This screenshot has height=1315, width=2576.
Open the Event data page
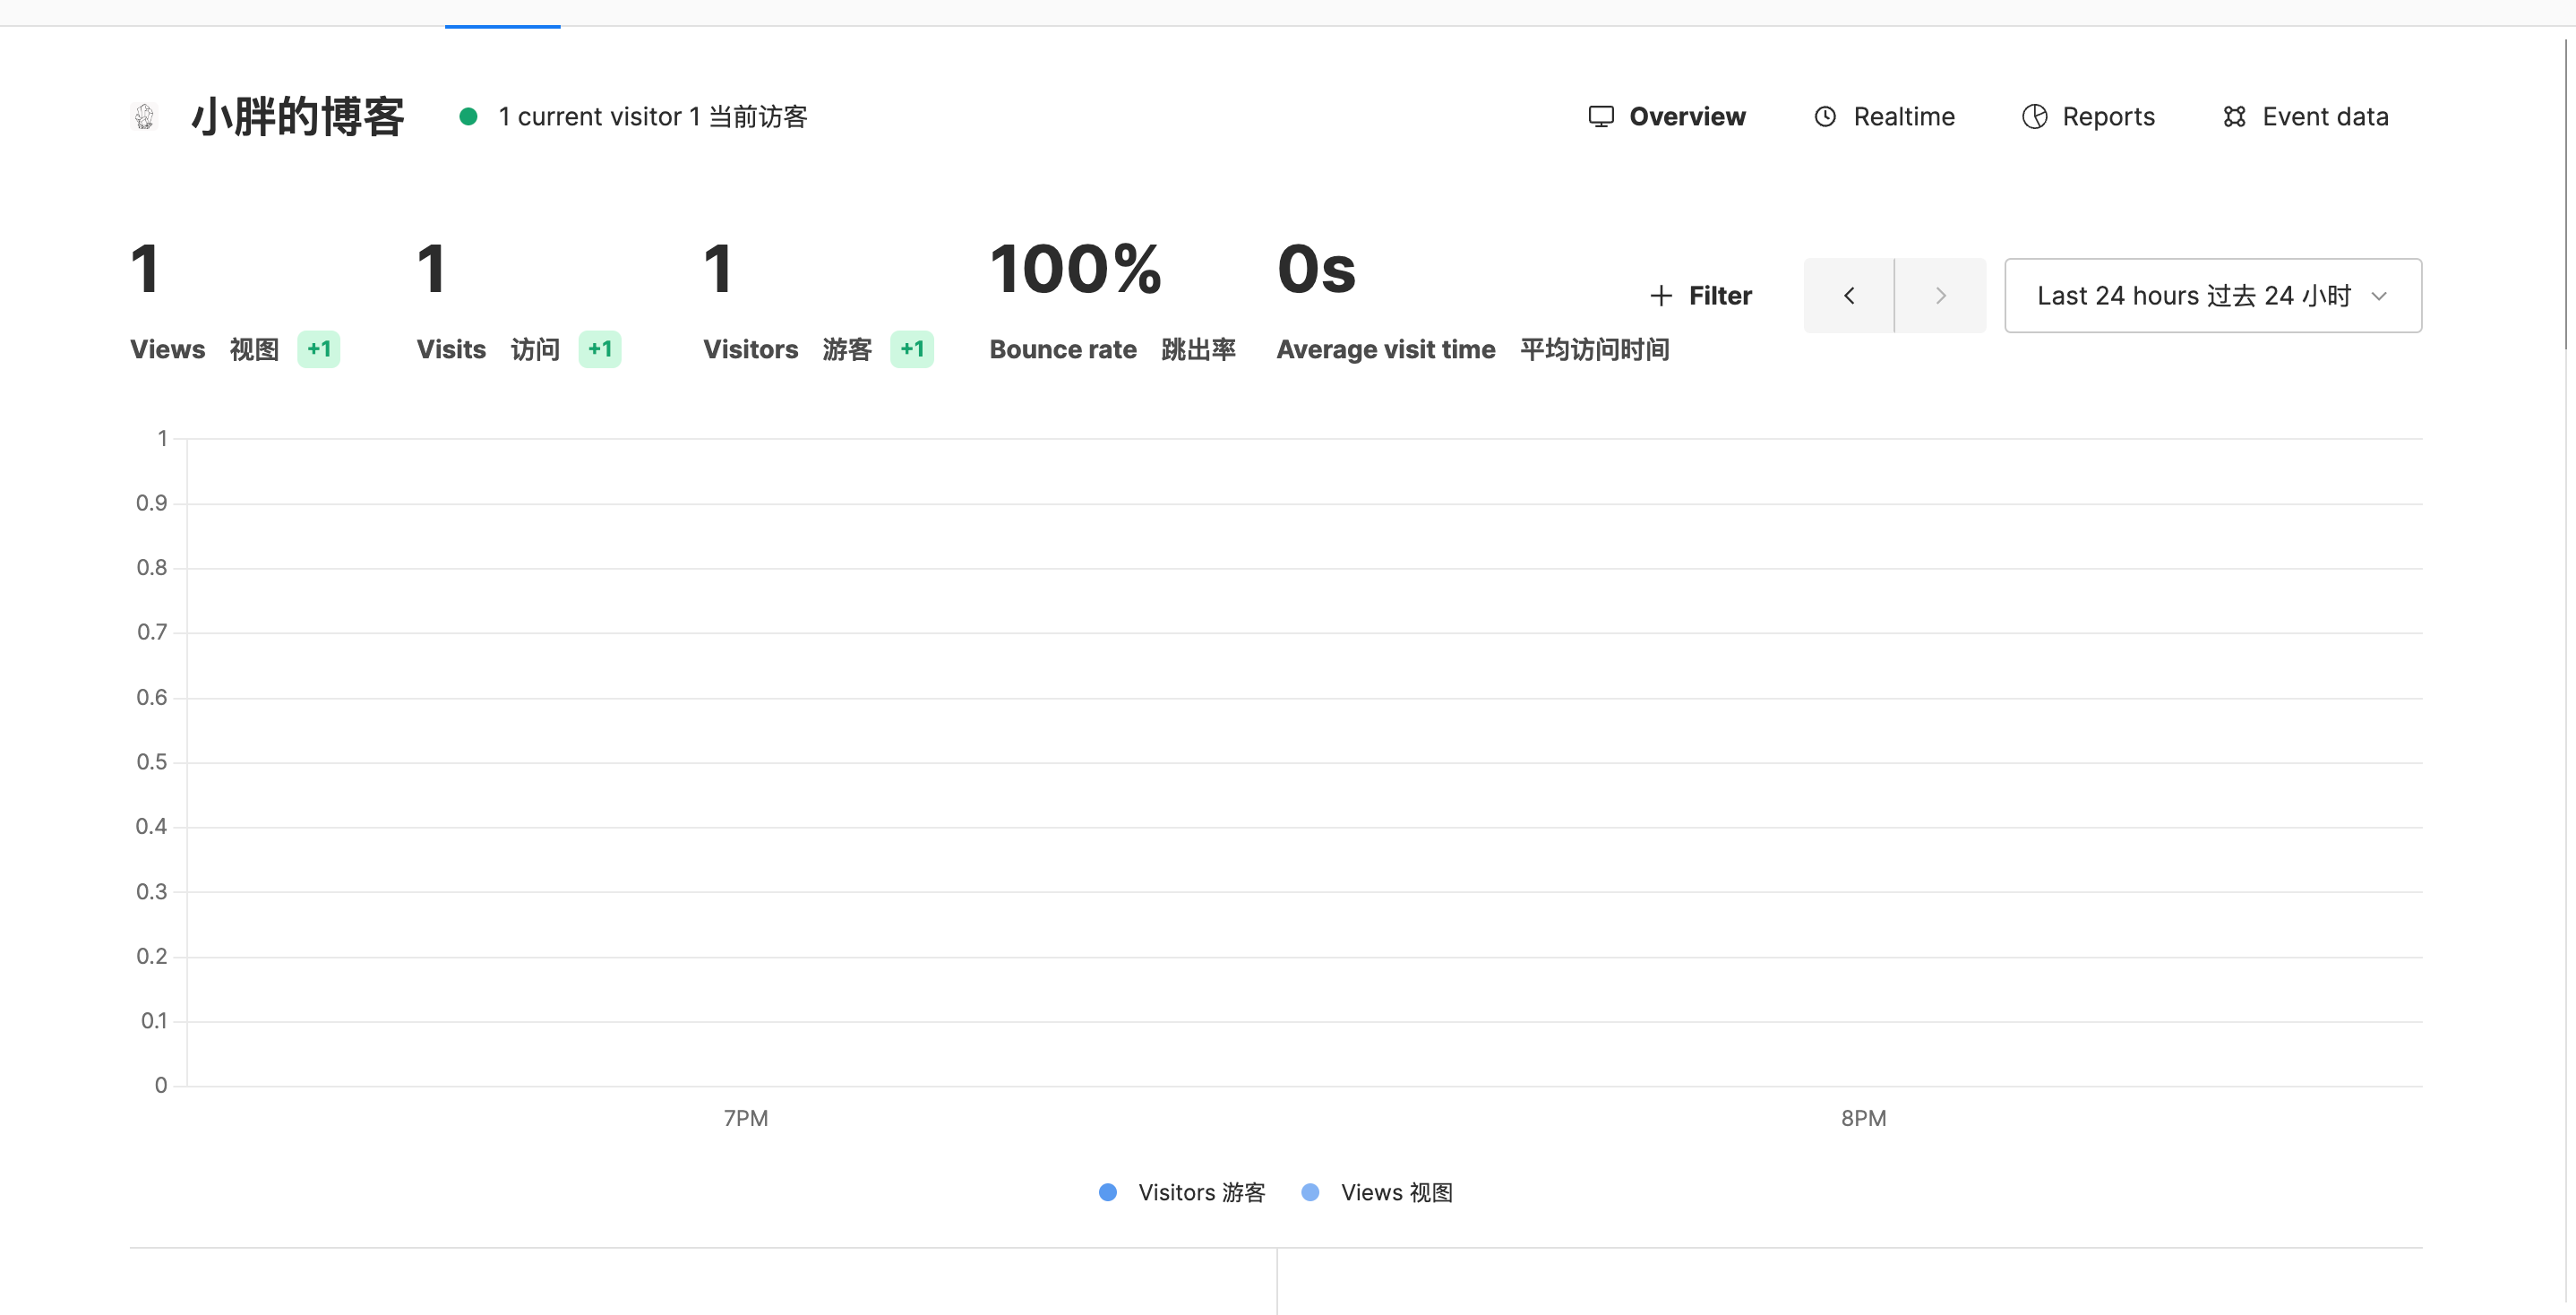pyautogui.click(x=2324, y=116)
